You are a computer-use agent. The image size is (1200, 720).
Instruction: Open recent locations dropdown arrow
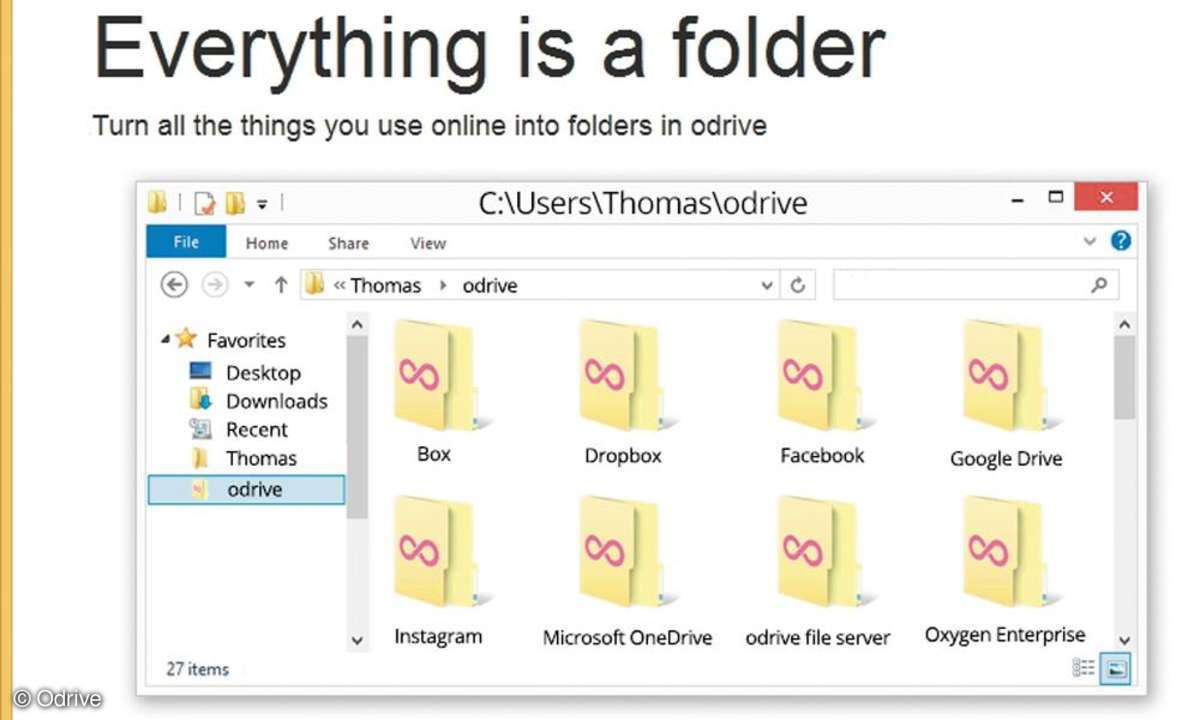tap(249, 285)
